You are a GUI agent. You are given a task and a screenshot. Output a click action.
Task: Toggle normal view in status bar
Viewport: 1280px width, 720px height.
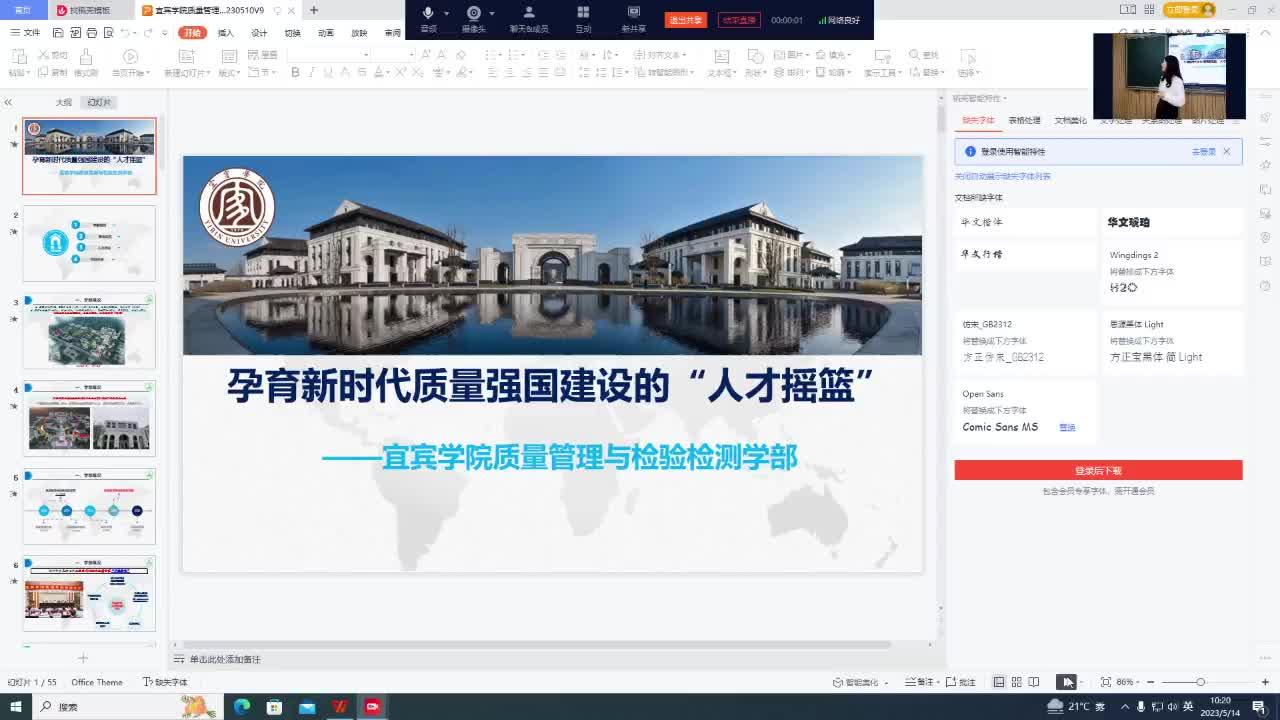point(998,682)
